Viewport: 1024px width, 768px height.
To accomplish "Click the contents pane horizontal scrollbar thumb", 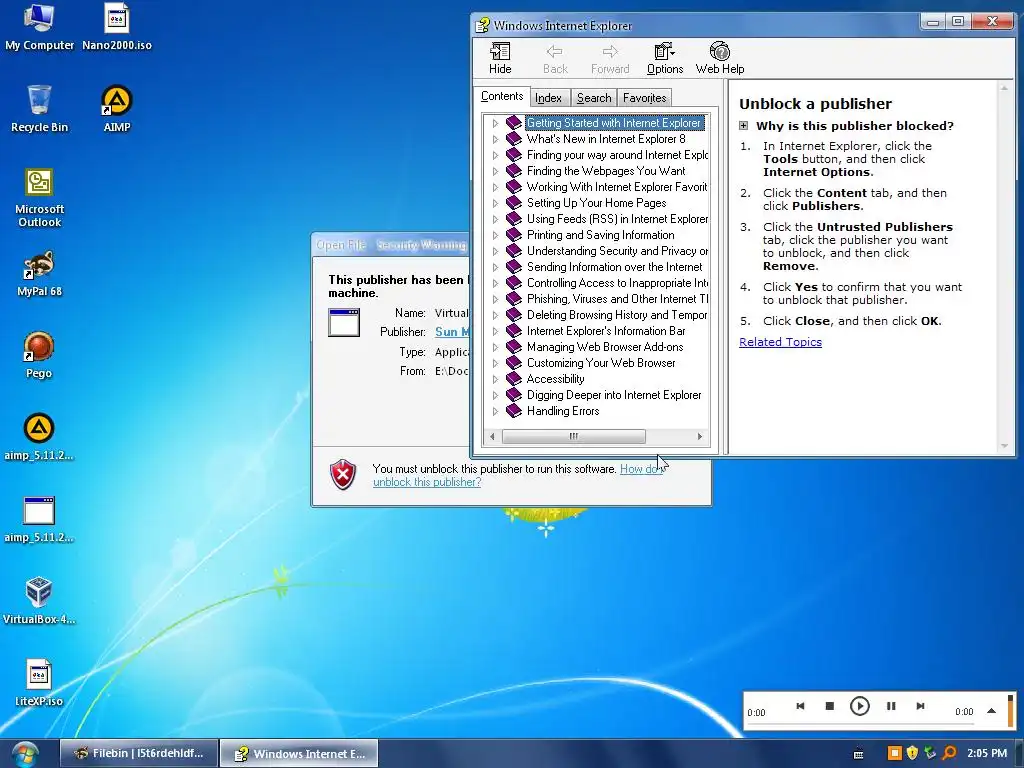I will point(573,436).
